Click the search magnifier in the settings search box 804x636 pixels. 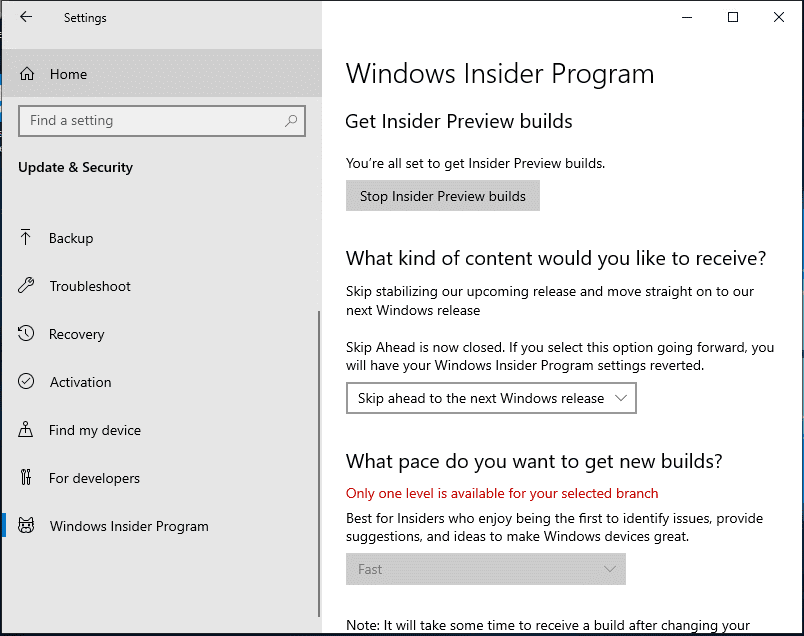tap(290, 120)
